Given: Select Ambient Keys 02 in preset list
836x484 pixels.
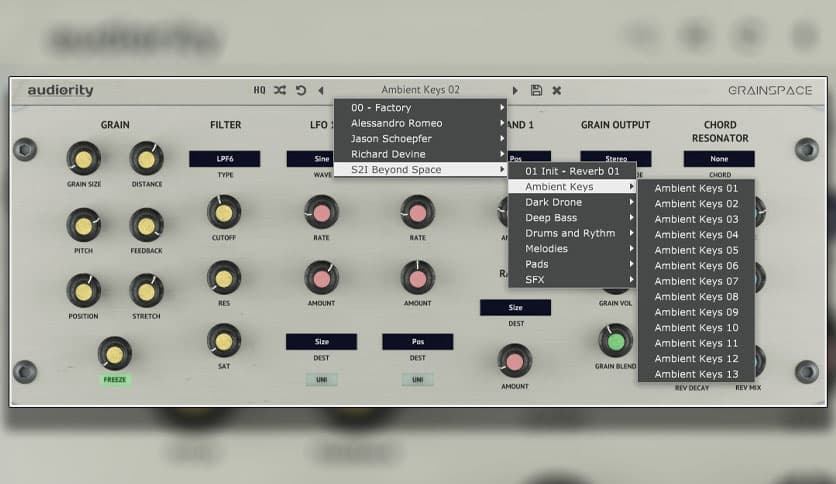Looking at the screenshot, I should pyautogui.click(x=696, y=204).
